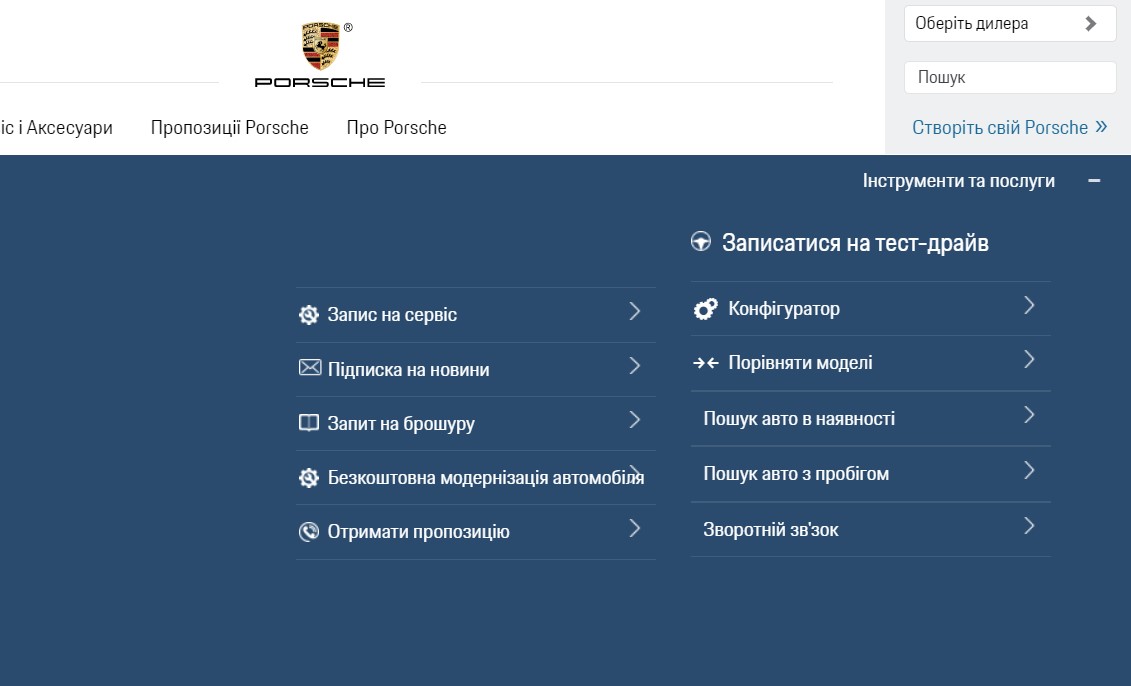Click chevron next to Зворотній зв'язок
Screen dimensions: 1131x686
pyautogui.click(x=1029, y=526)
